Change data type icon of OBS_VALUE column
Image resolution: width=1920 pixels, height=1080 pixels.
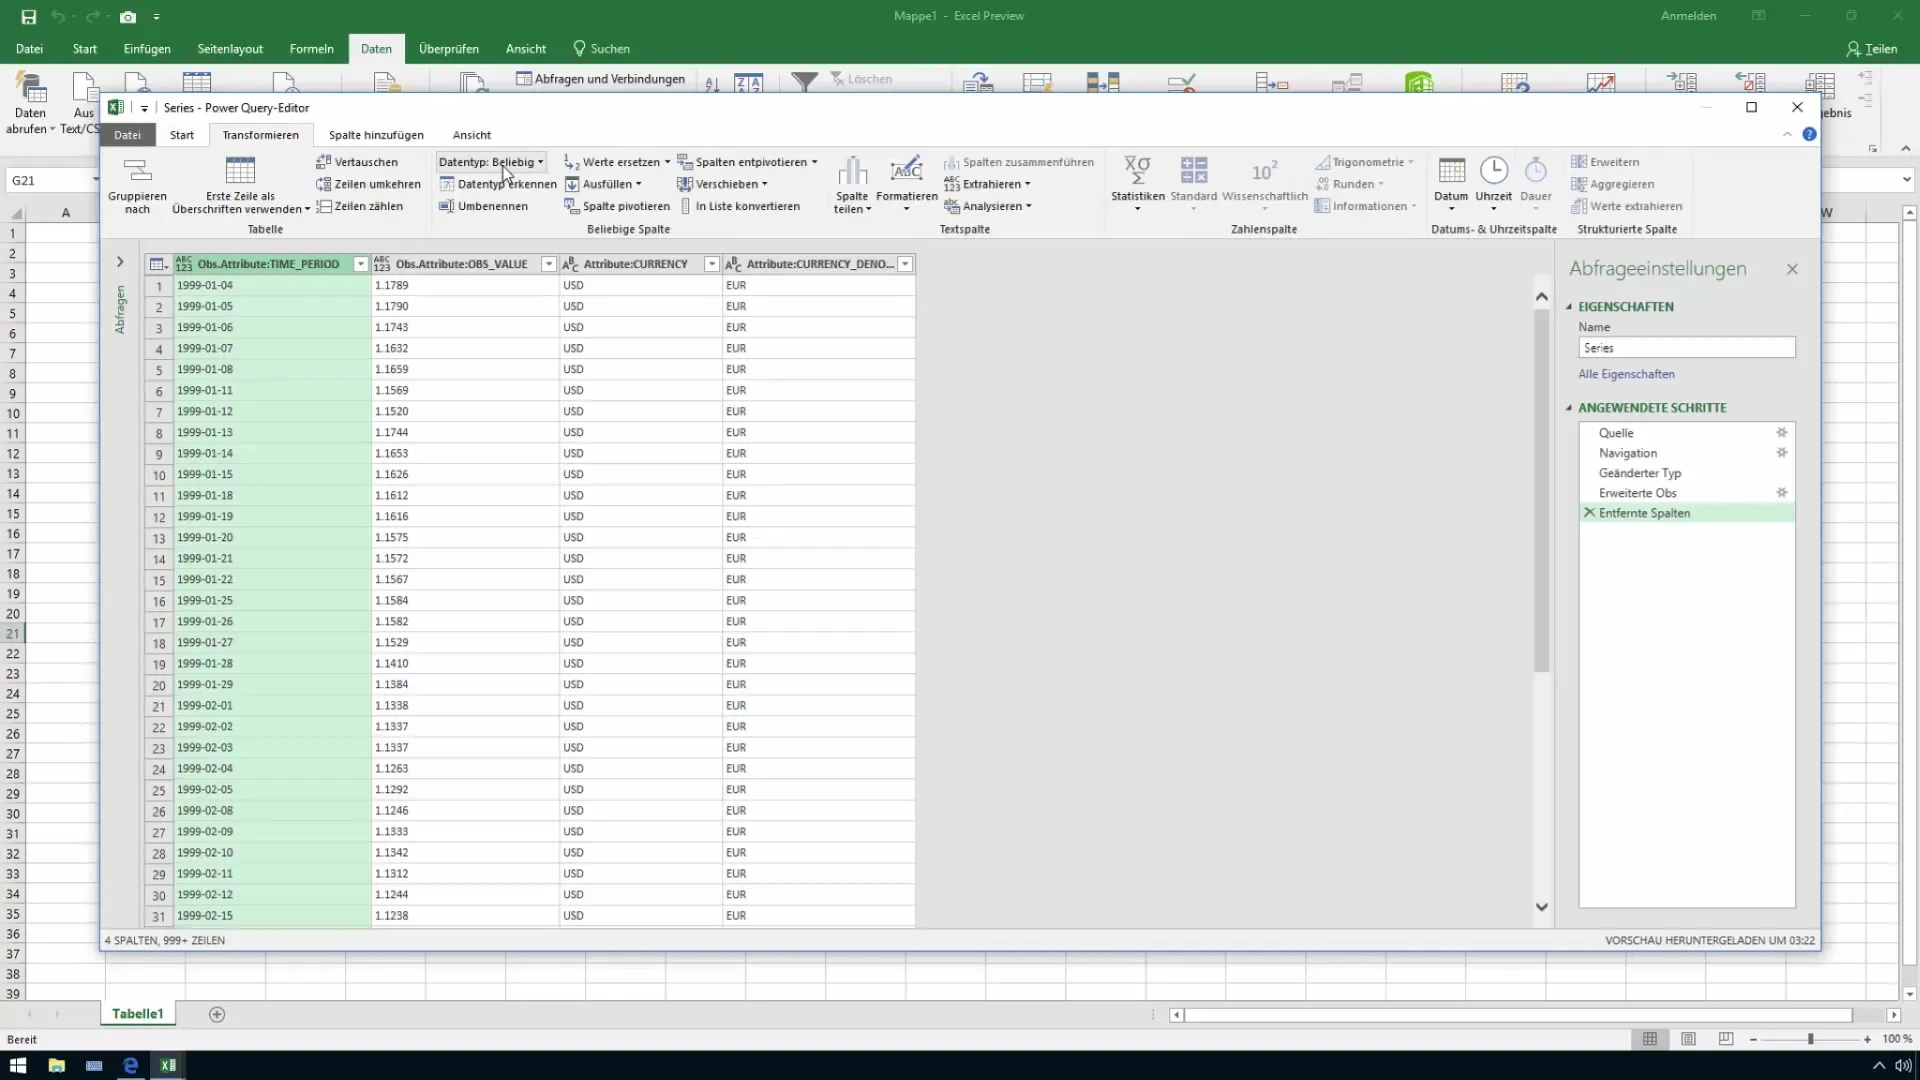coord(382,264)
